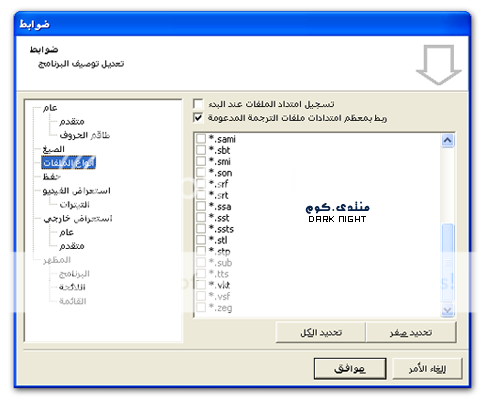485x400 pixels.
Task: Click scrollbar down arrow in extensions list
Action: coord(447,310)
